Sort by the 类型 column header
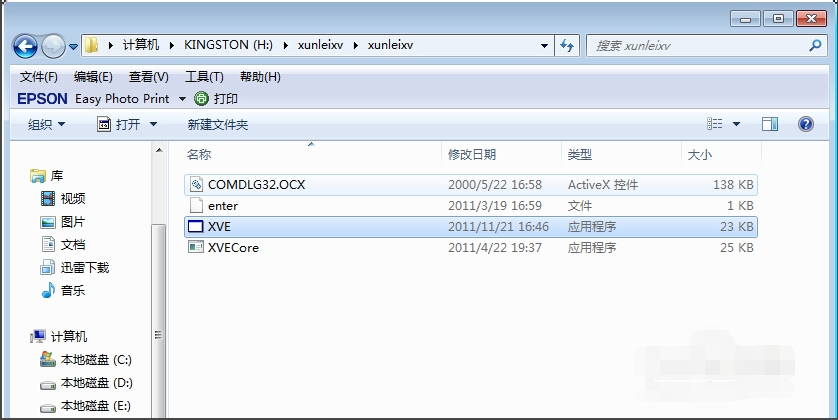 tap(579, 155)
